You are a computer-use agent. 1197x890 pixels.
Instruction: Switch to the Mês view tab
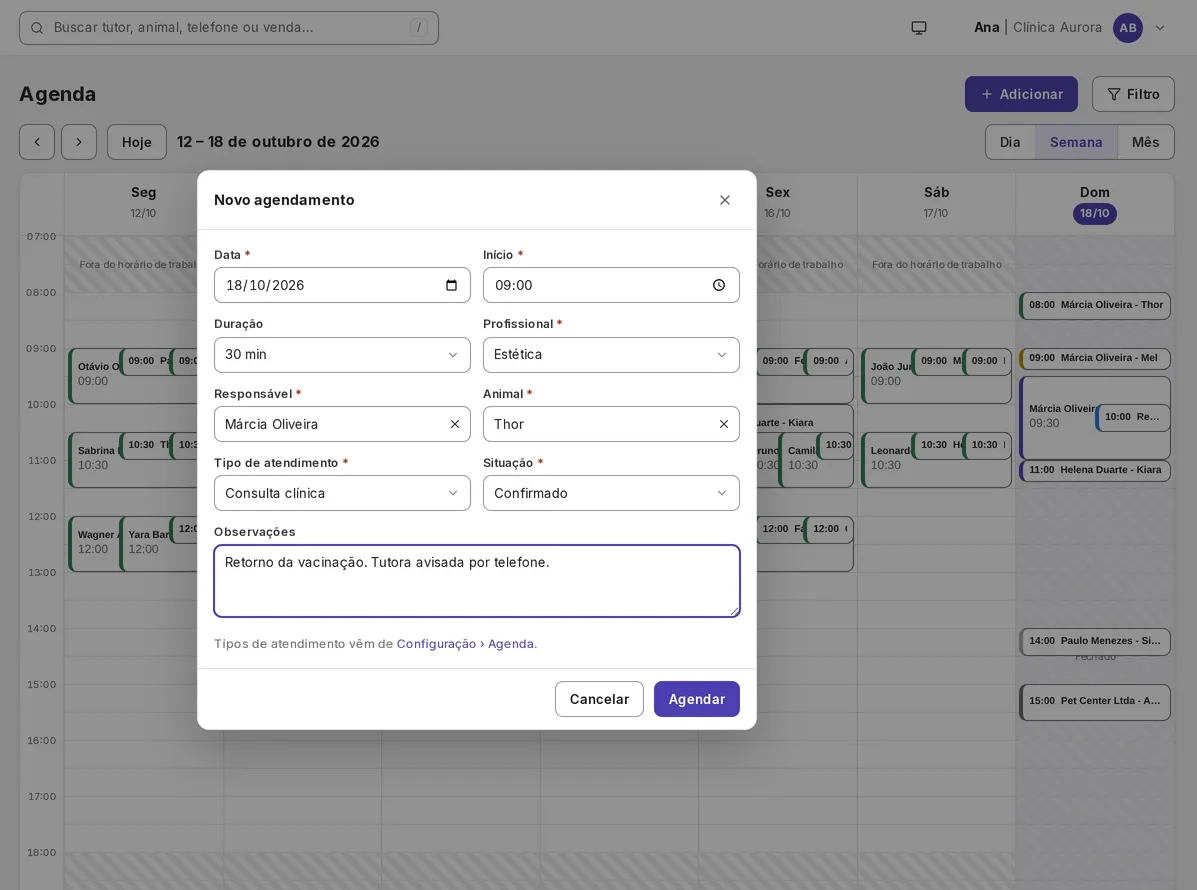[x=1145, y=142]
